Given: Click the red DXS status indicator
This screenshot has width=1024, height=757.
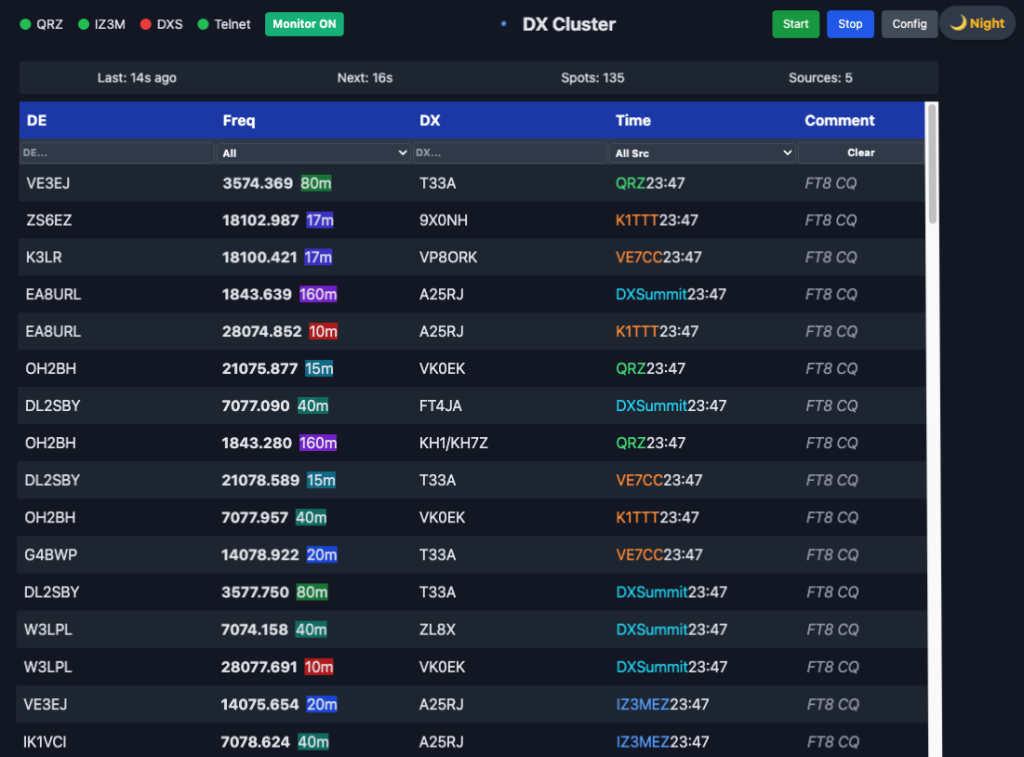Looking at the screenshot, I should (x=146, y=24).
